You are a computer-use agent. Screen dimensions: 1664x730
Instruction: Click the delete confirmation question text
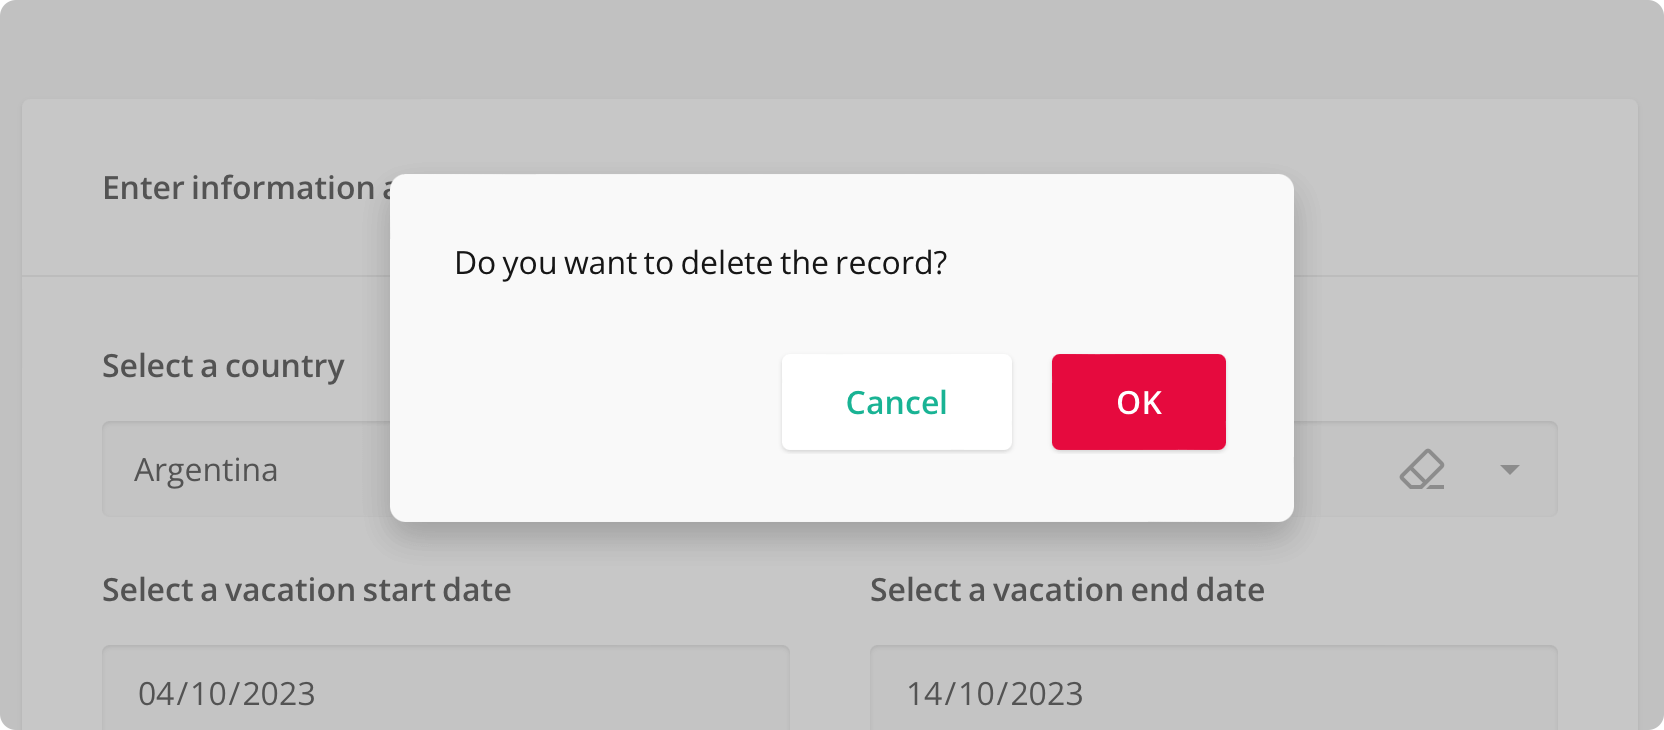coord(702,262)
